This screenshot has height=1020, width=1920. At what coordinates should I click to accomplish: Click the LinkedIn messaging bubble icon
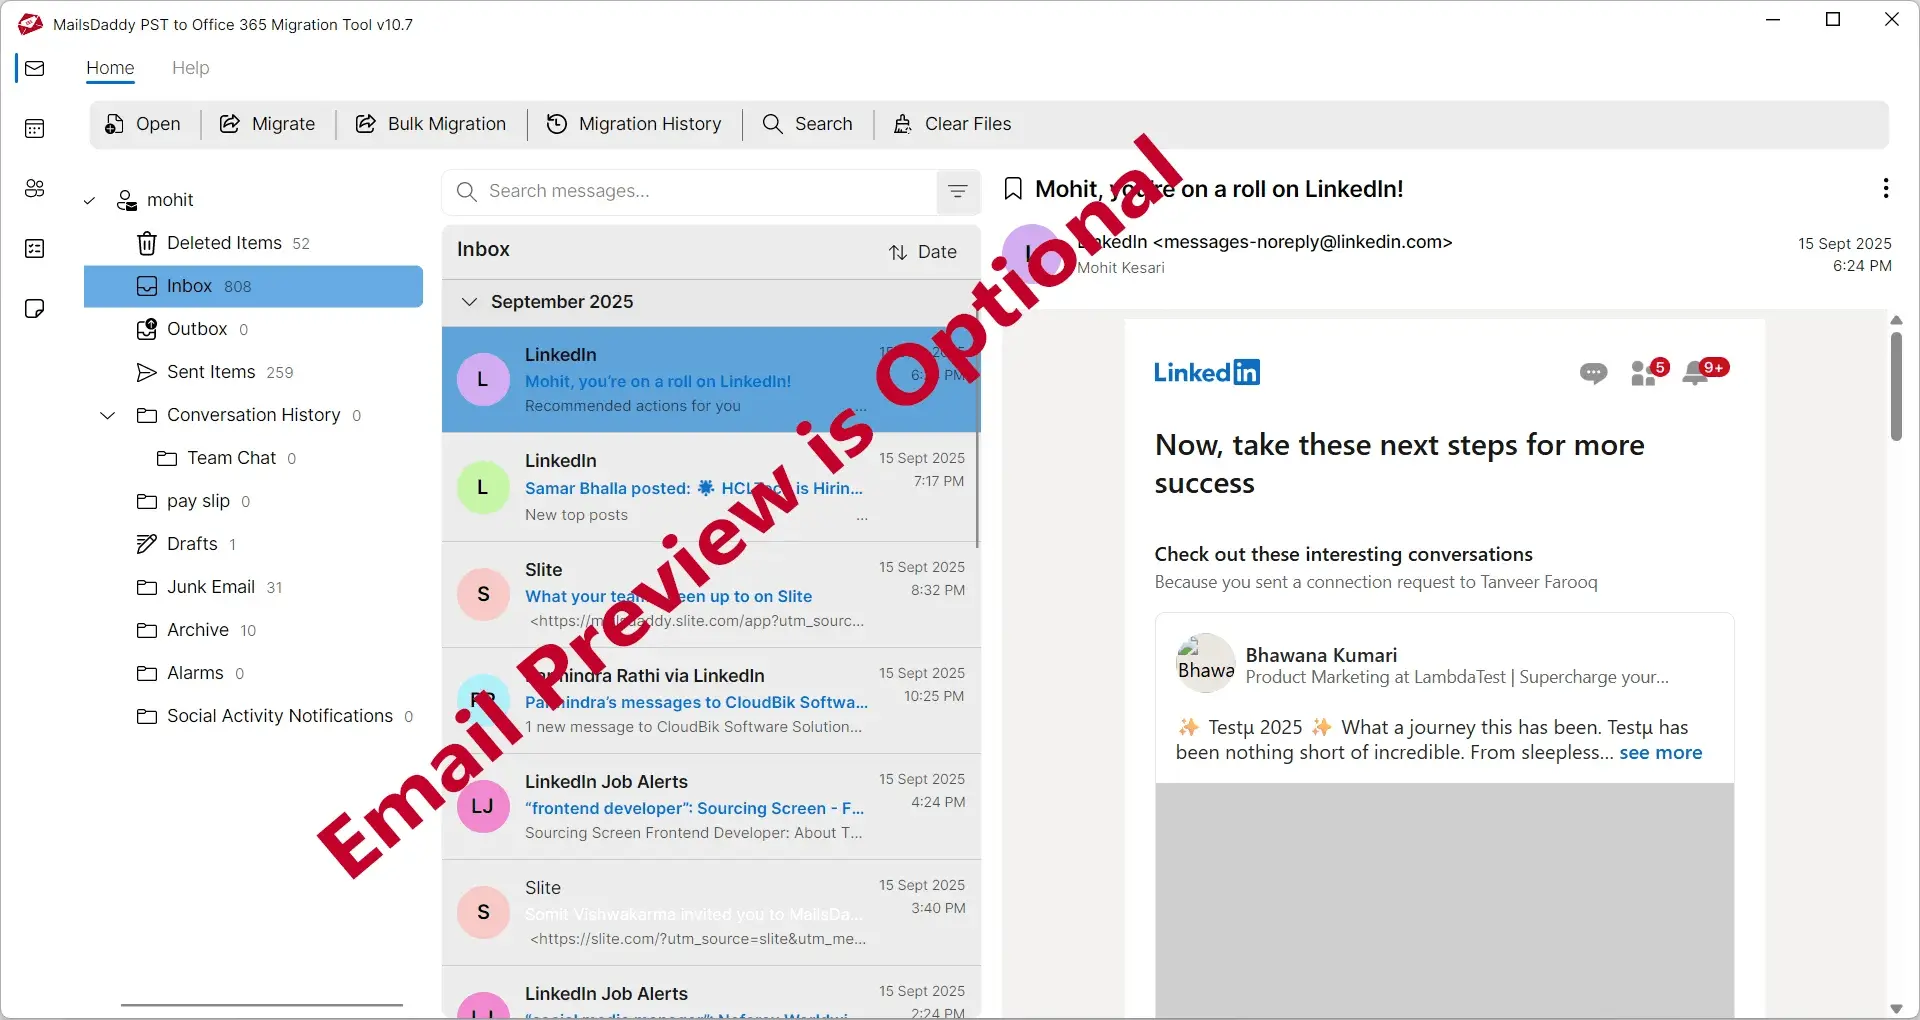click(x=1593, y=374)
